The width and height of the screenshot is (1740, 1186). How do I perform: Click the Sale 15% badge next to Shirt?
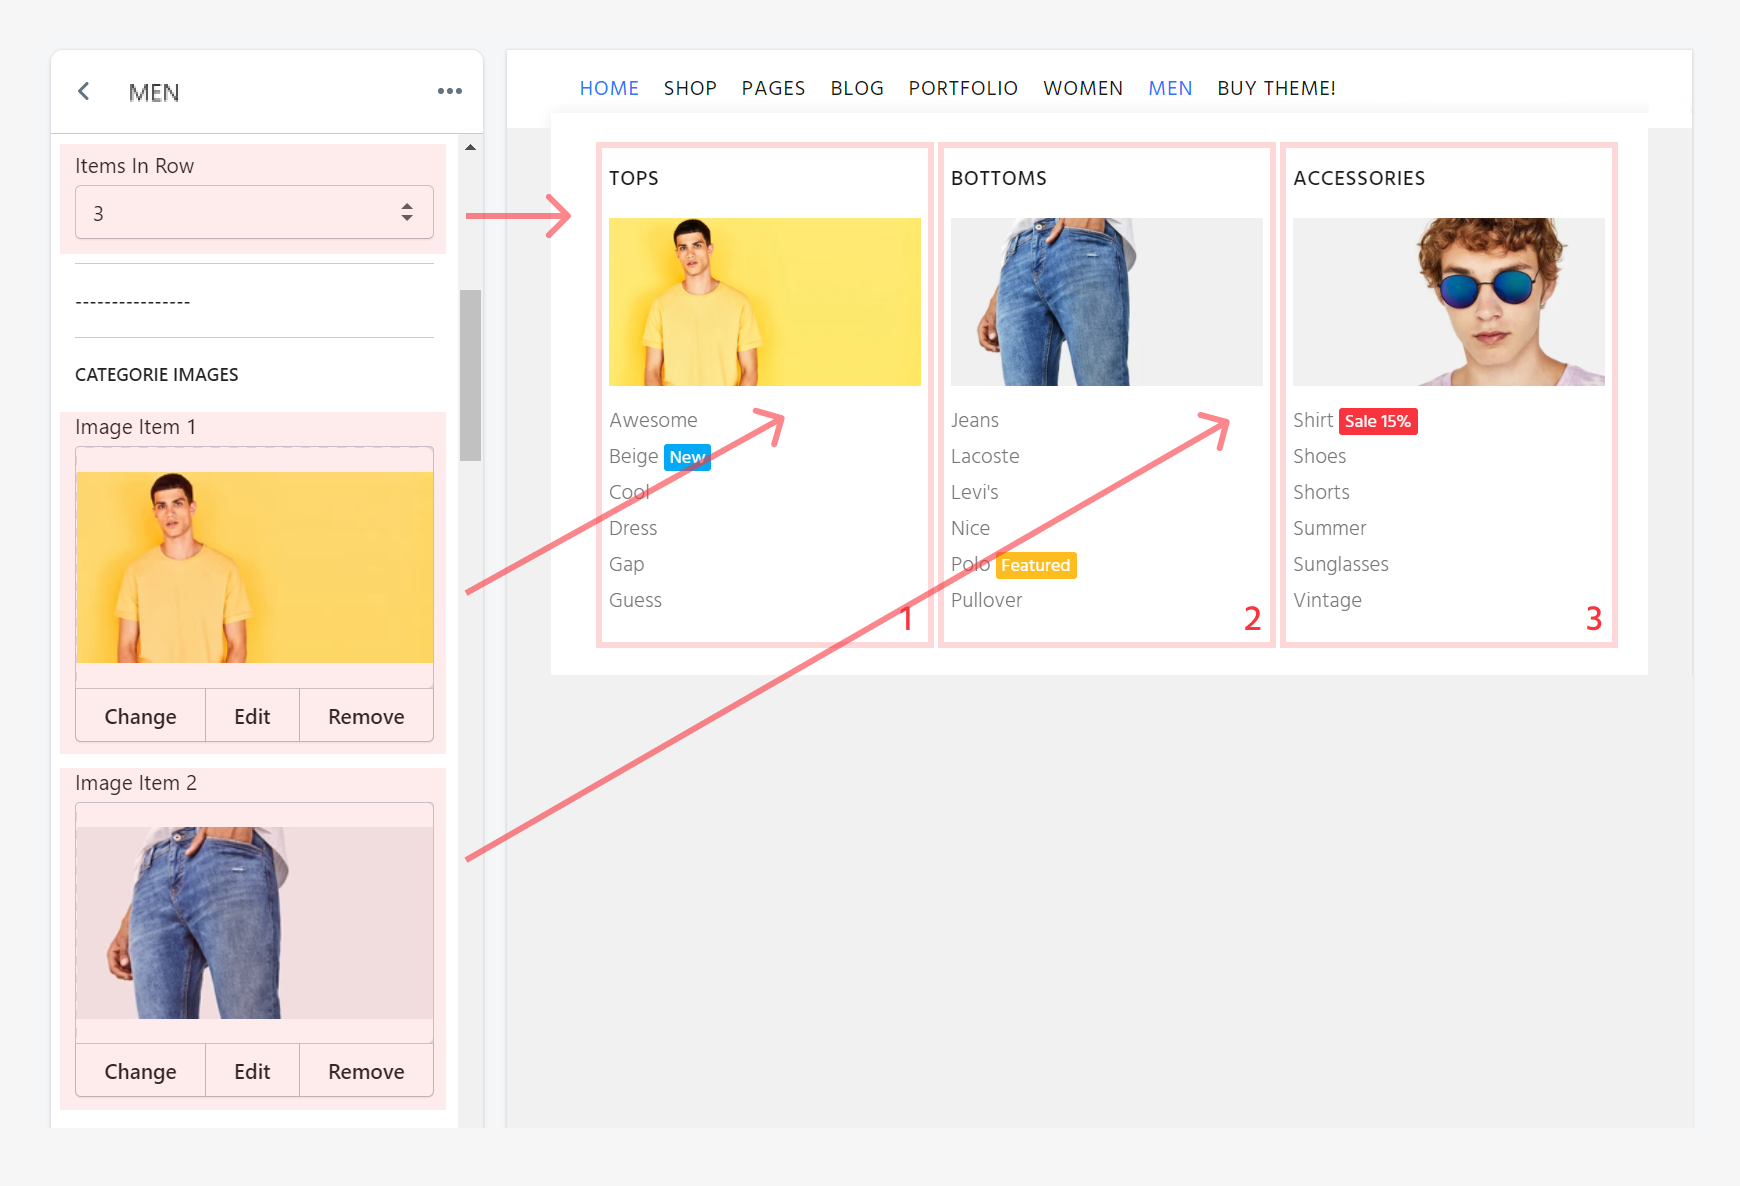point(1377,421)
